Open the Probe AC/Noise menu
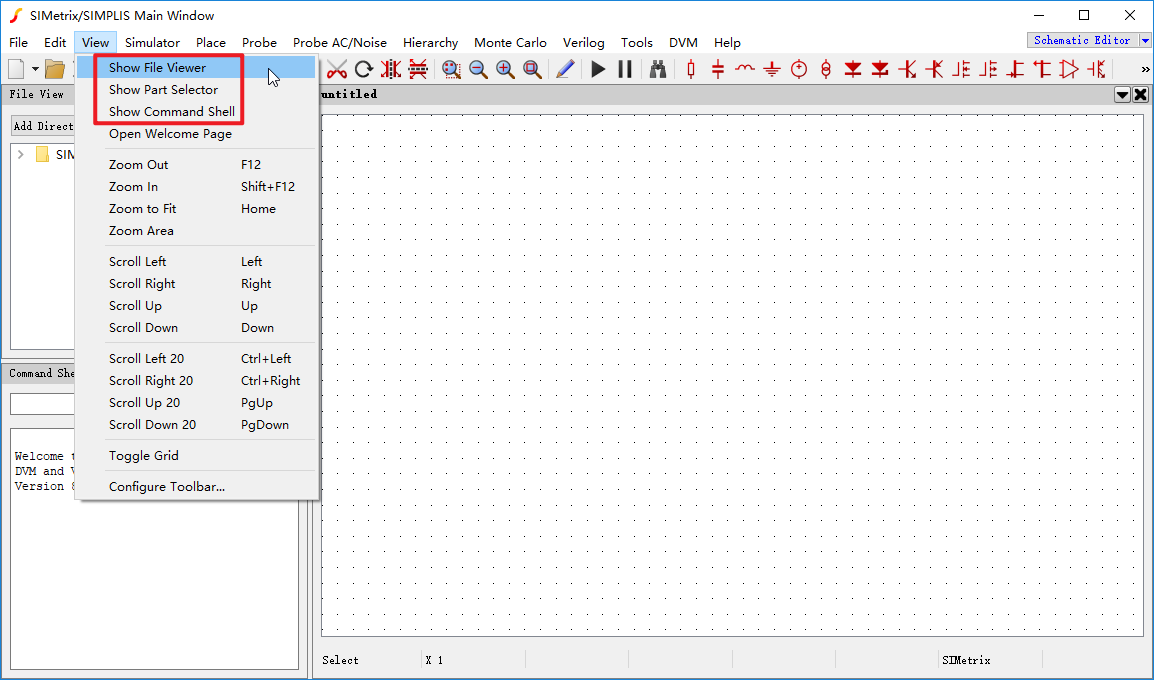This screenshot has width=1154, height=680. (339, 43)
